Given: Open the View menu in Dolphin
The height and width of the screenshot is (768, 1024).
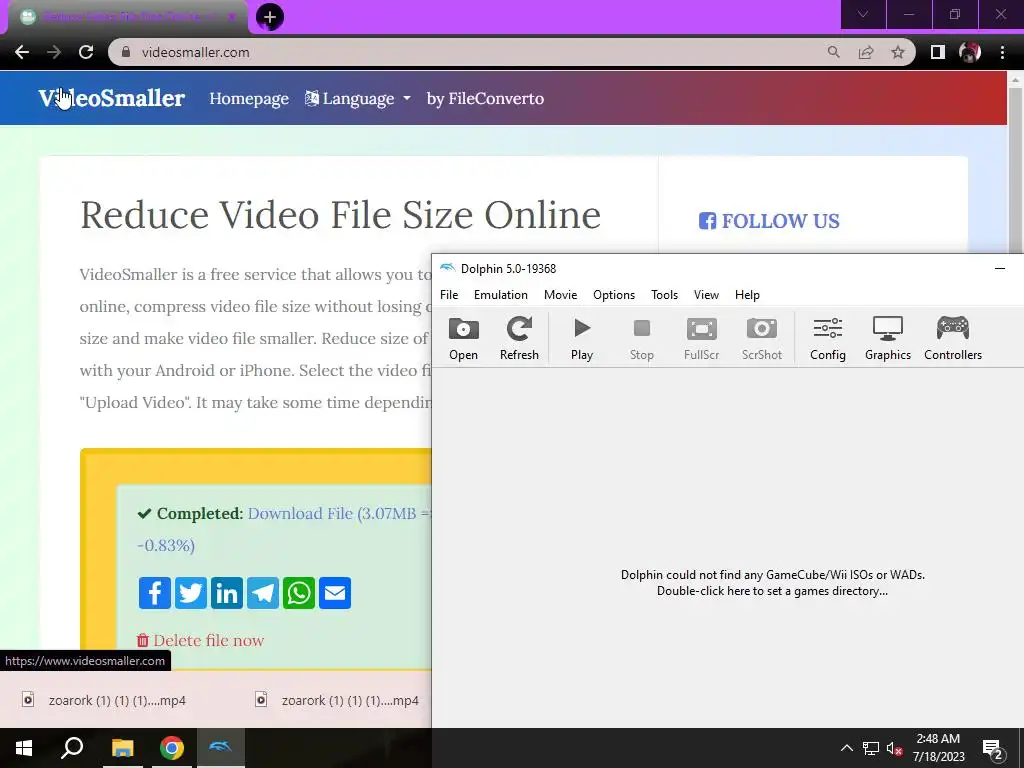Looking at the screenshot, I should (x=706, y=295).
